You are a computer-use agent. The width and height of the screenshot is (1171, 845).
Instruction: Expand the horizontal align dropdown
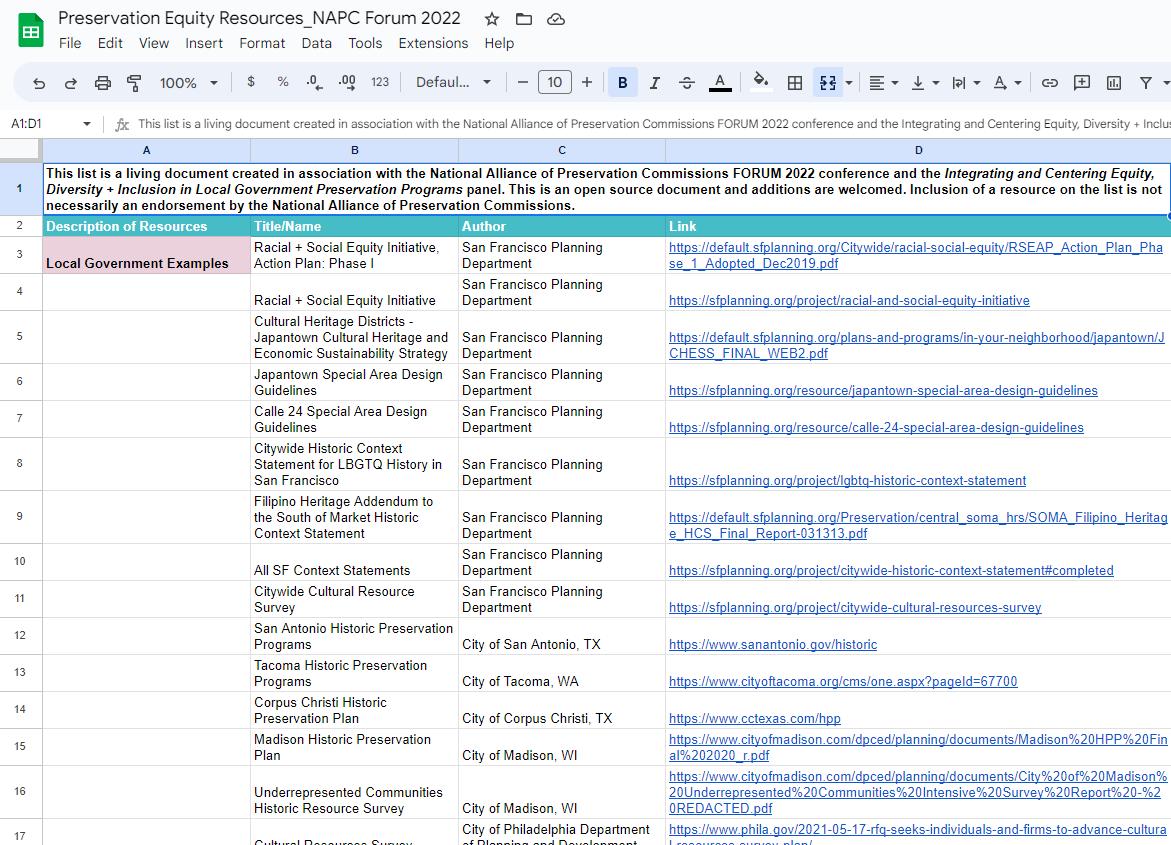click(x=883, y=83)
